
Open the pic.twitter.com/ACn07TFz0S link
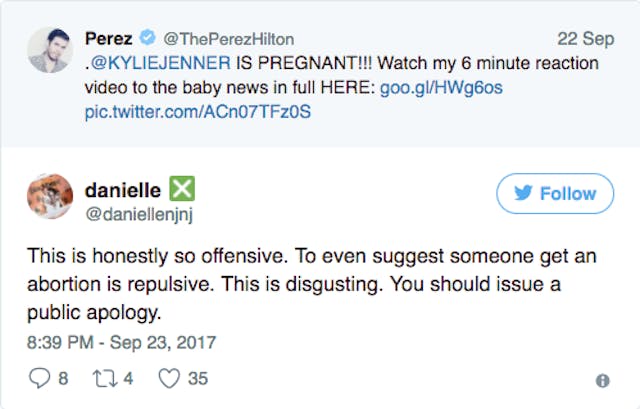click(198, 112)
